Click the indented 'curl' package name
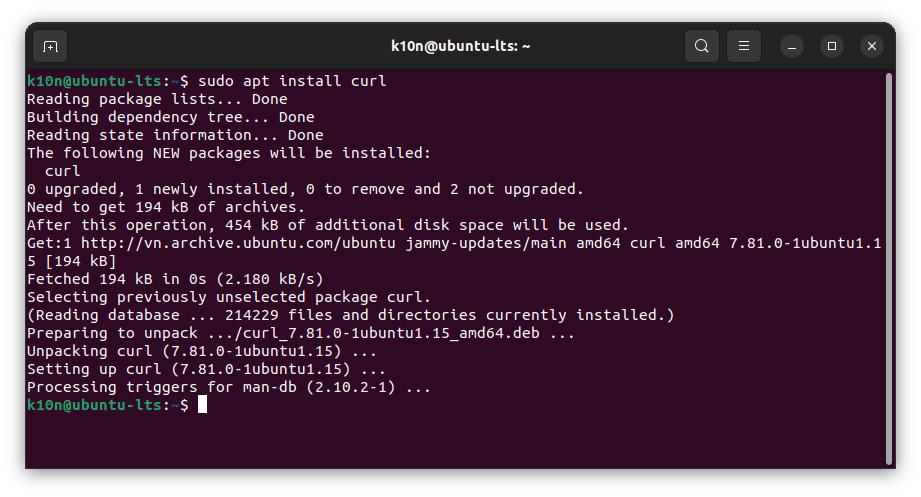The image size is (921, 497). (63, 171)
